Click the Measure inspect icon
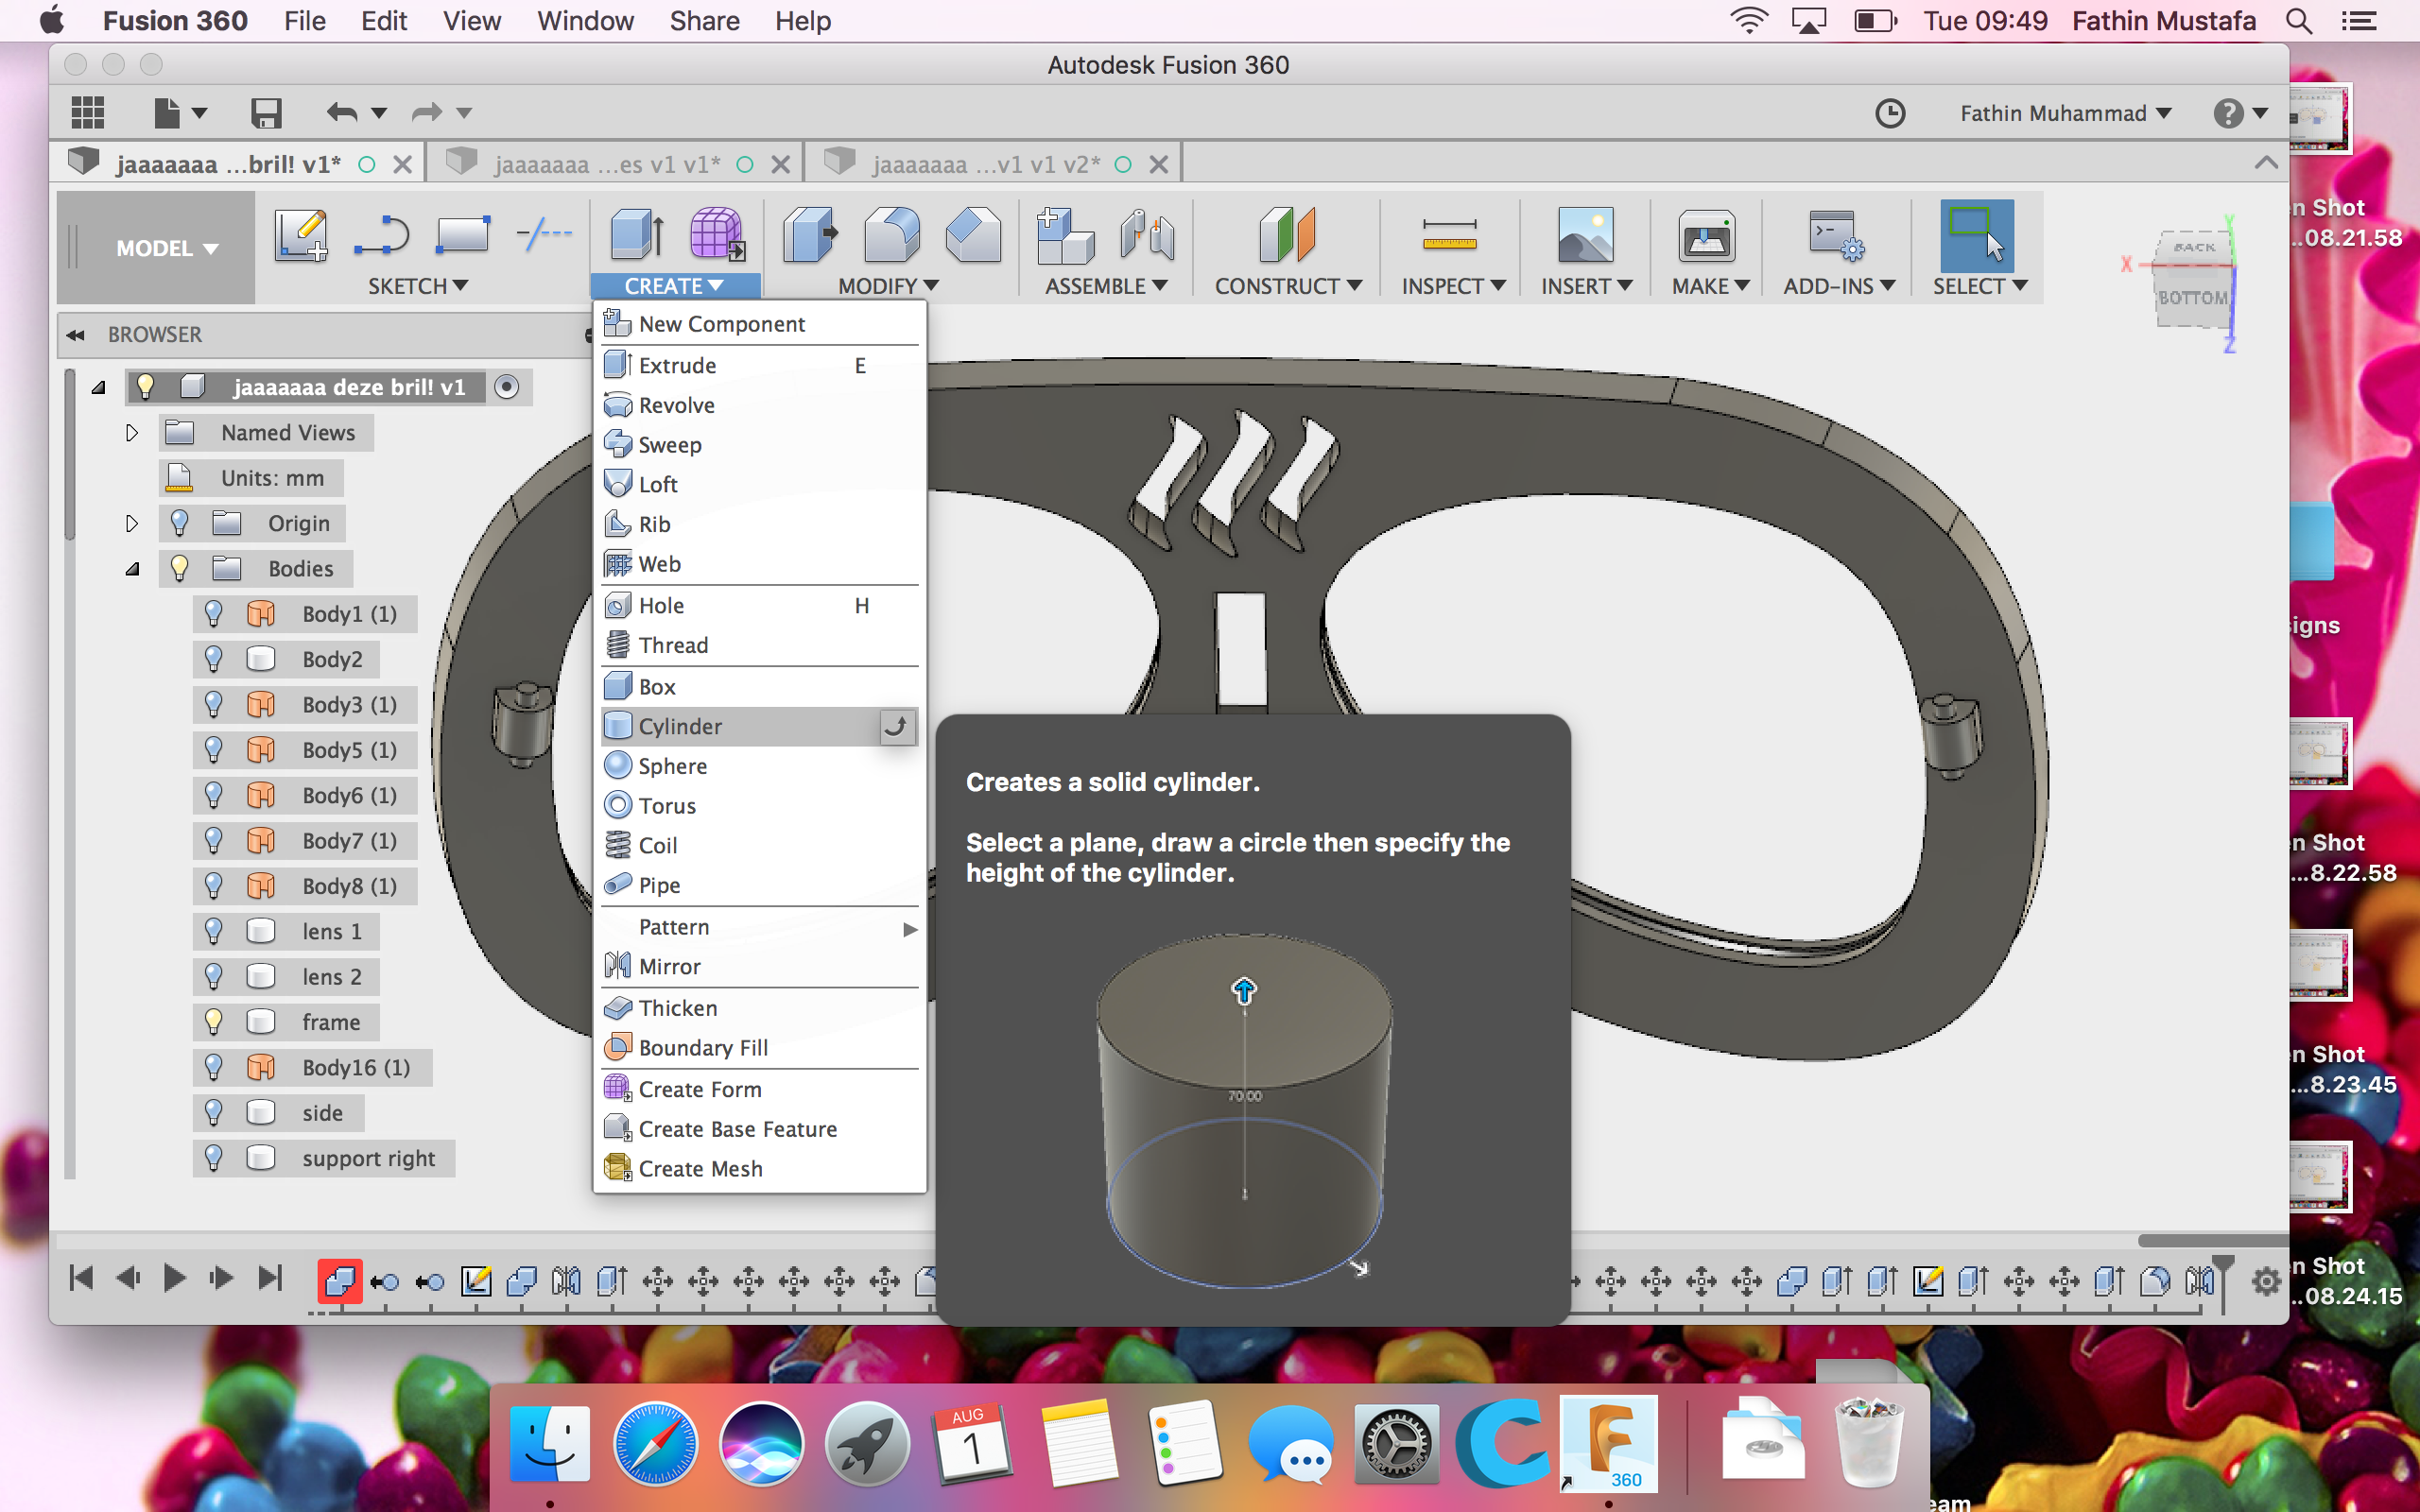 [x=1449, y=236]
